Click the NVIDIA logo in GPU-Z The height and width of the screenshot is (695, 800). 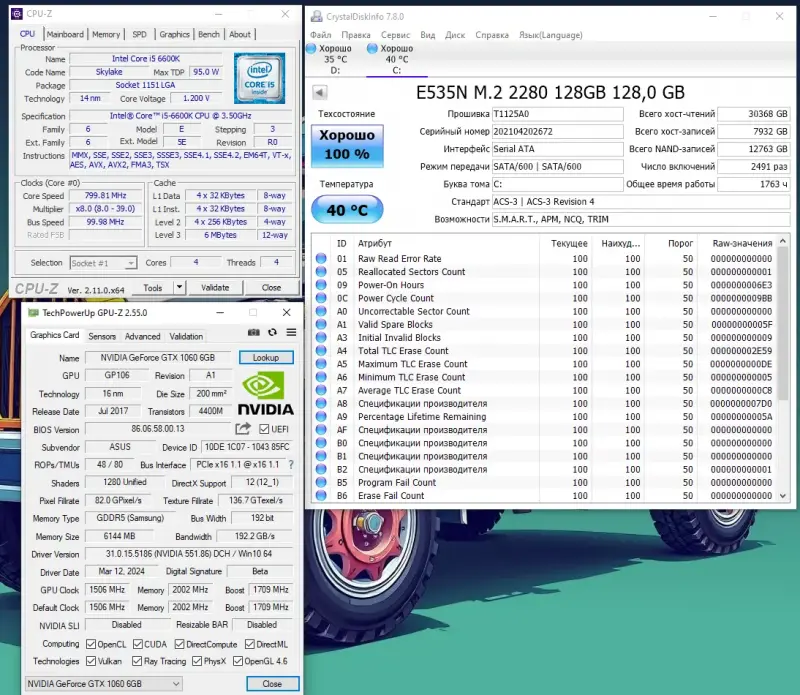point(265,393)
